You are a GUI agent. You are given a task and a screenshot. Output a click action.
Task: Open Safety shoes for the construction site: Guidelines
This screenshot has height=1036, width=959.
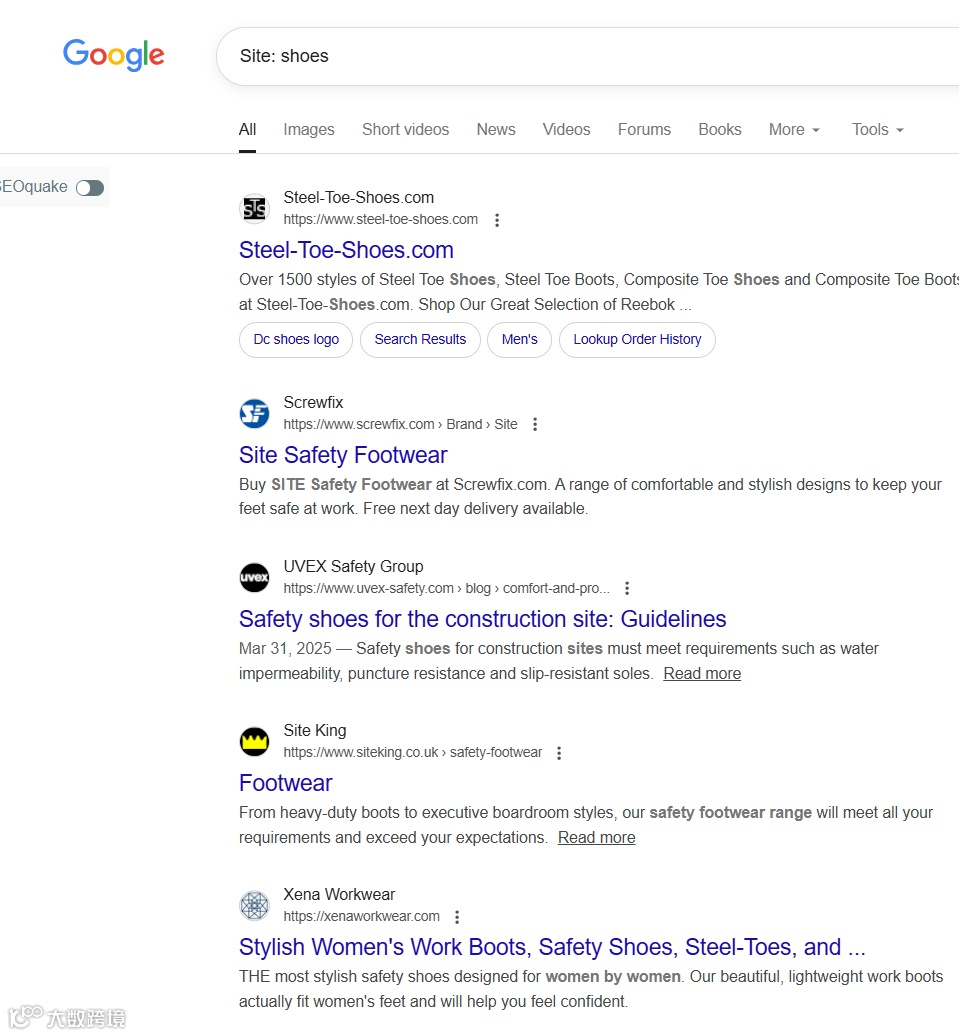tap(482, 619)
